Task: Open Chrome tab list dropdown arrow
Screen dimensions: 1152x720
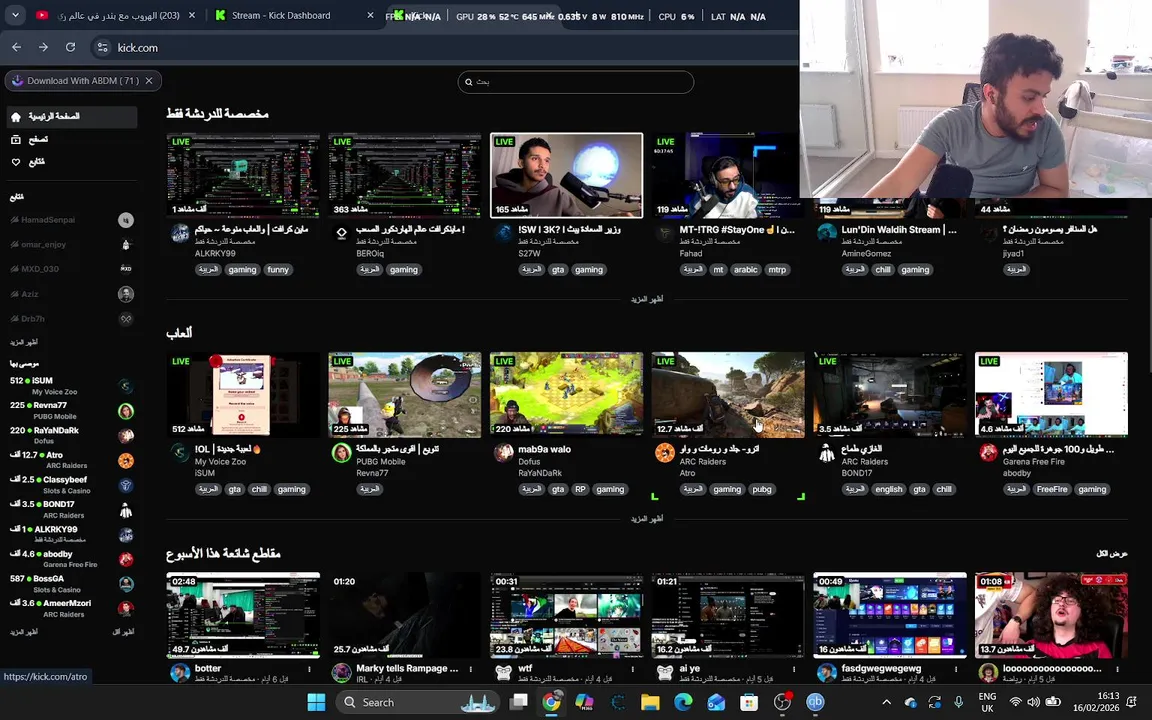Action: pos(15,15)
